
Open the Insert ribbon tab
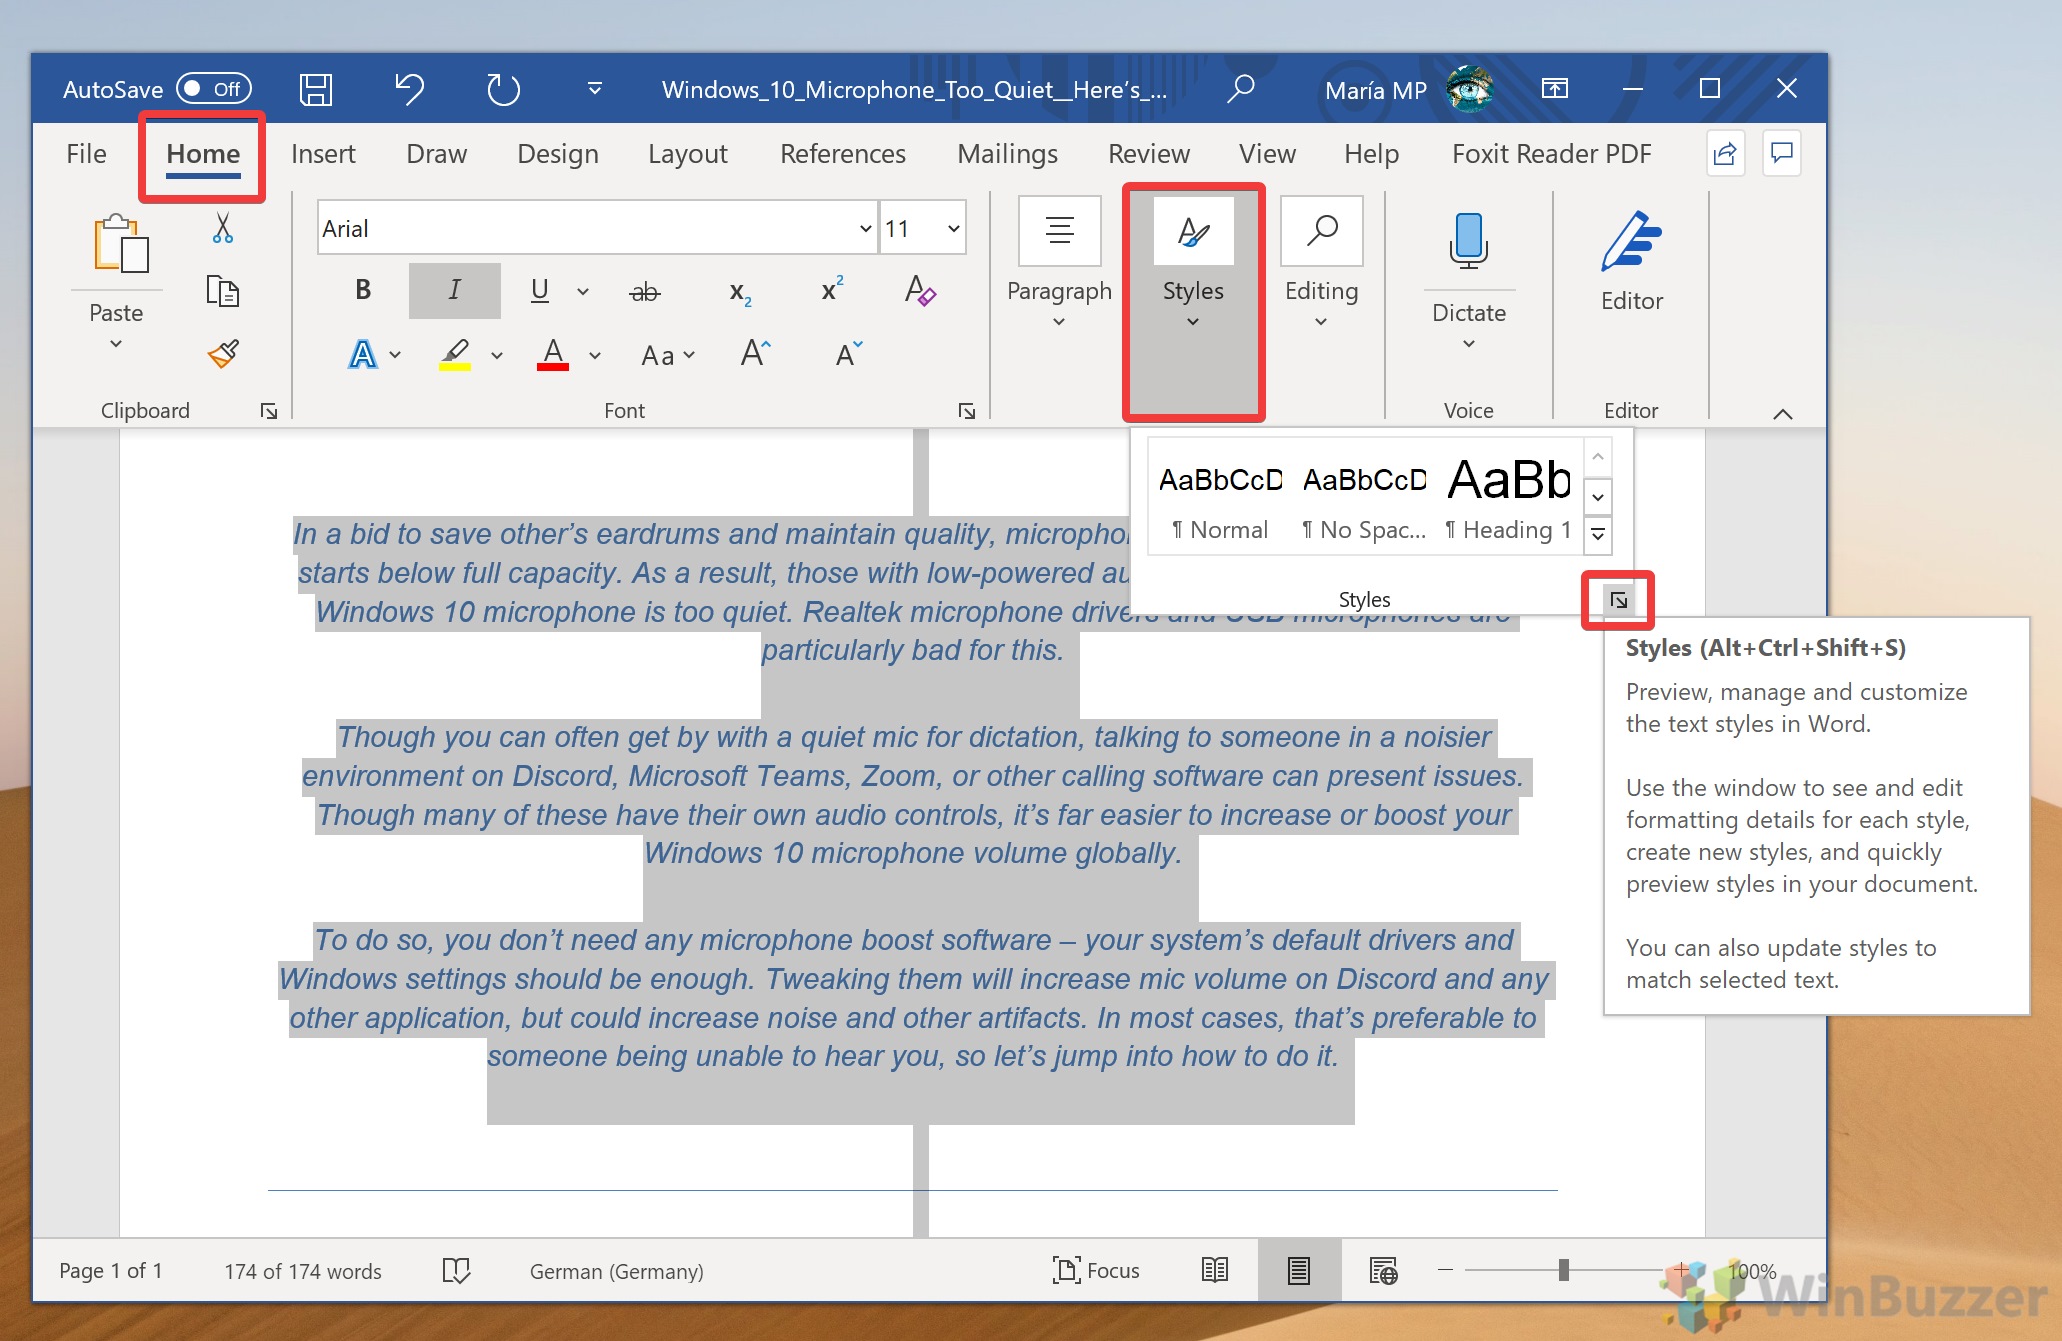[x=323, y=154]
